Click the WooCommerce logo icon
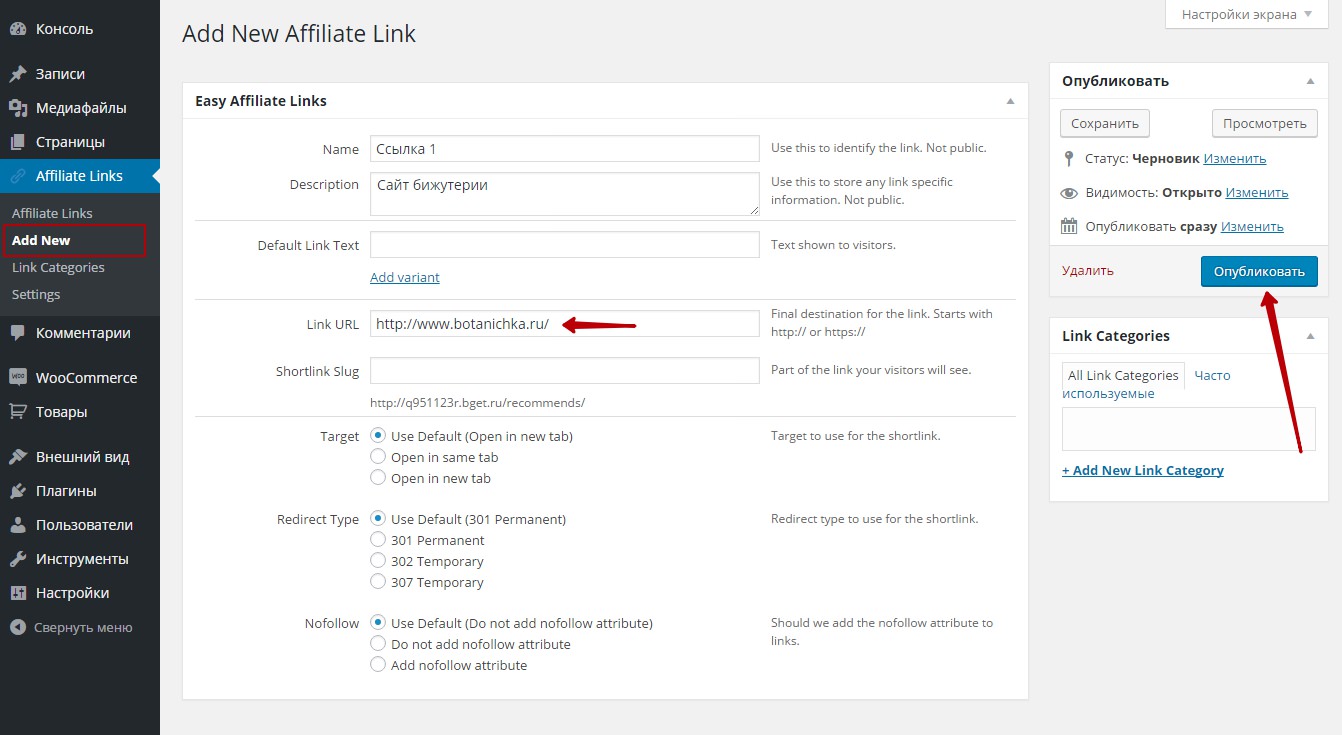 pyautogui.click(x=18, y=378)
